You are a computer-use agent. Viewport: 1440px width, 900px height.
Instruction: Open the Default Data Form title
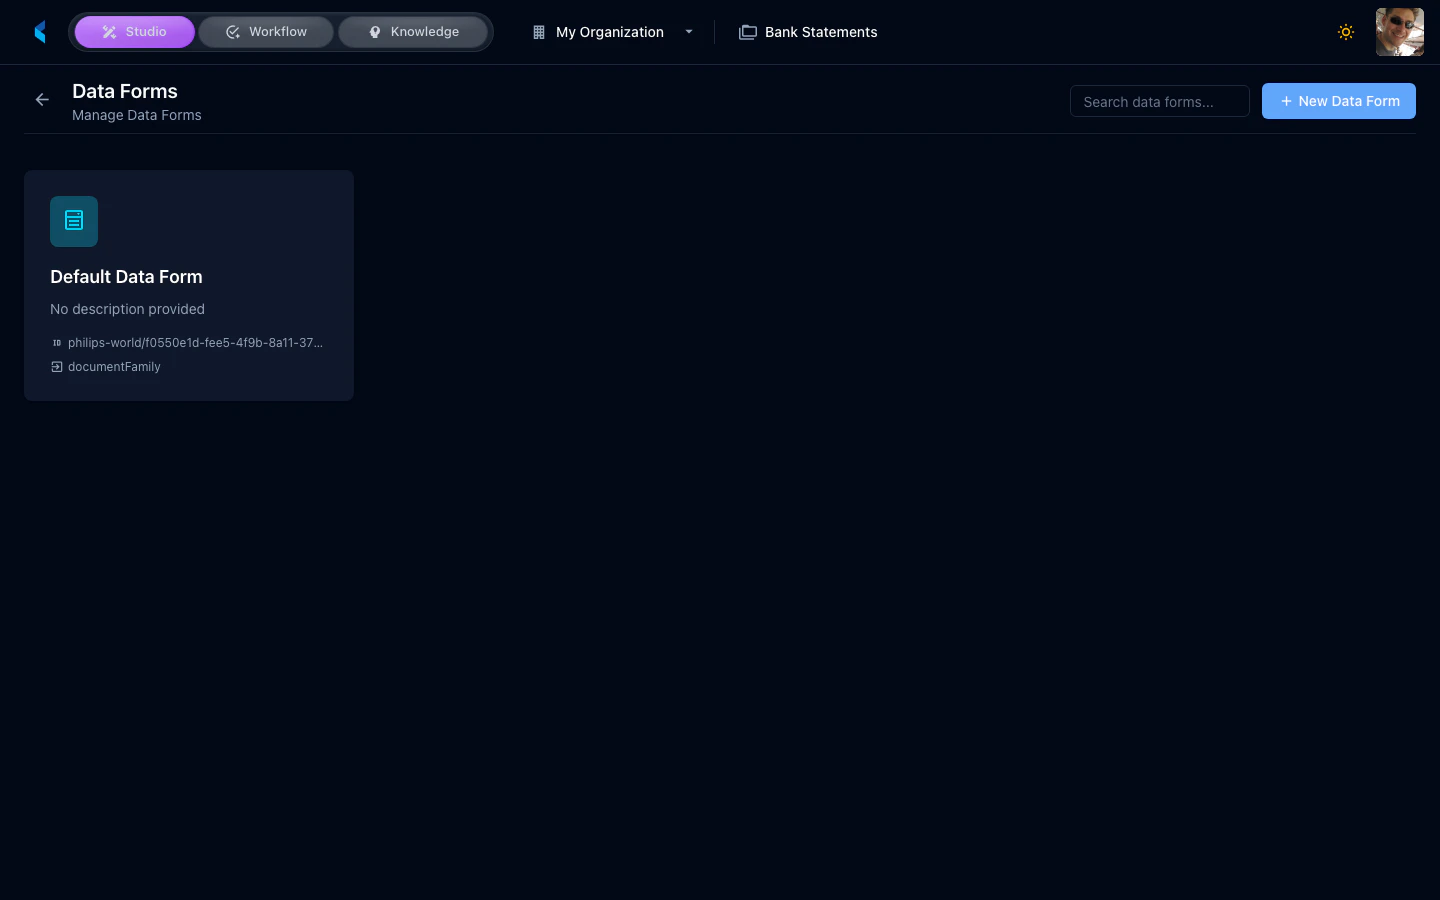pos(126,277)
